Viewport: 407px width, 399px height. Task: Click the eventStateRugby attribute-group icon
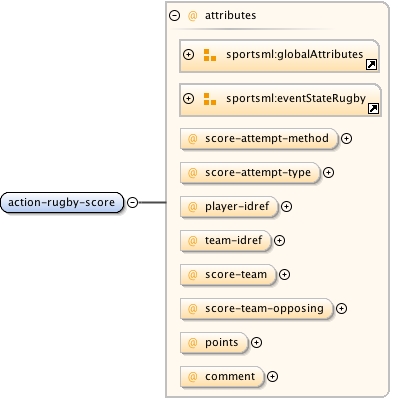210,99
